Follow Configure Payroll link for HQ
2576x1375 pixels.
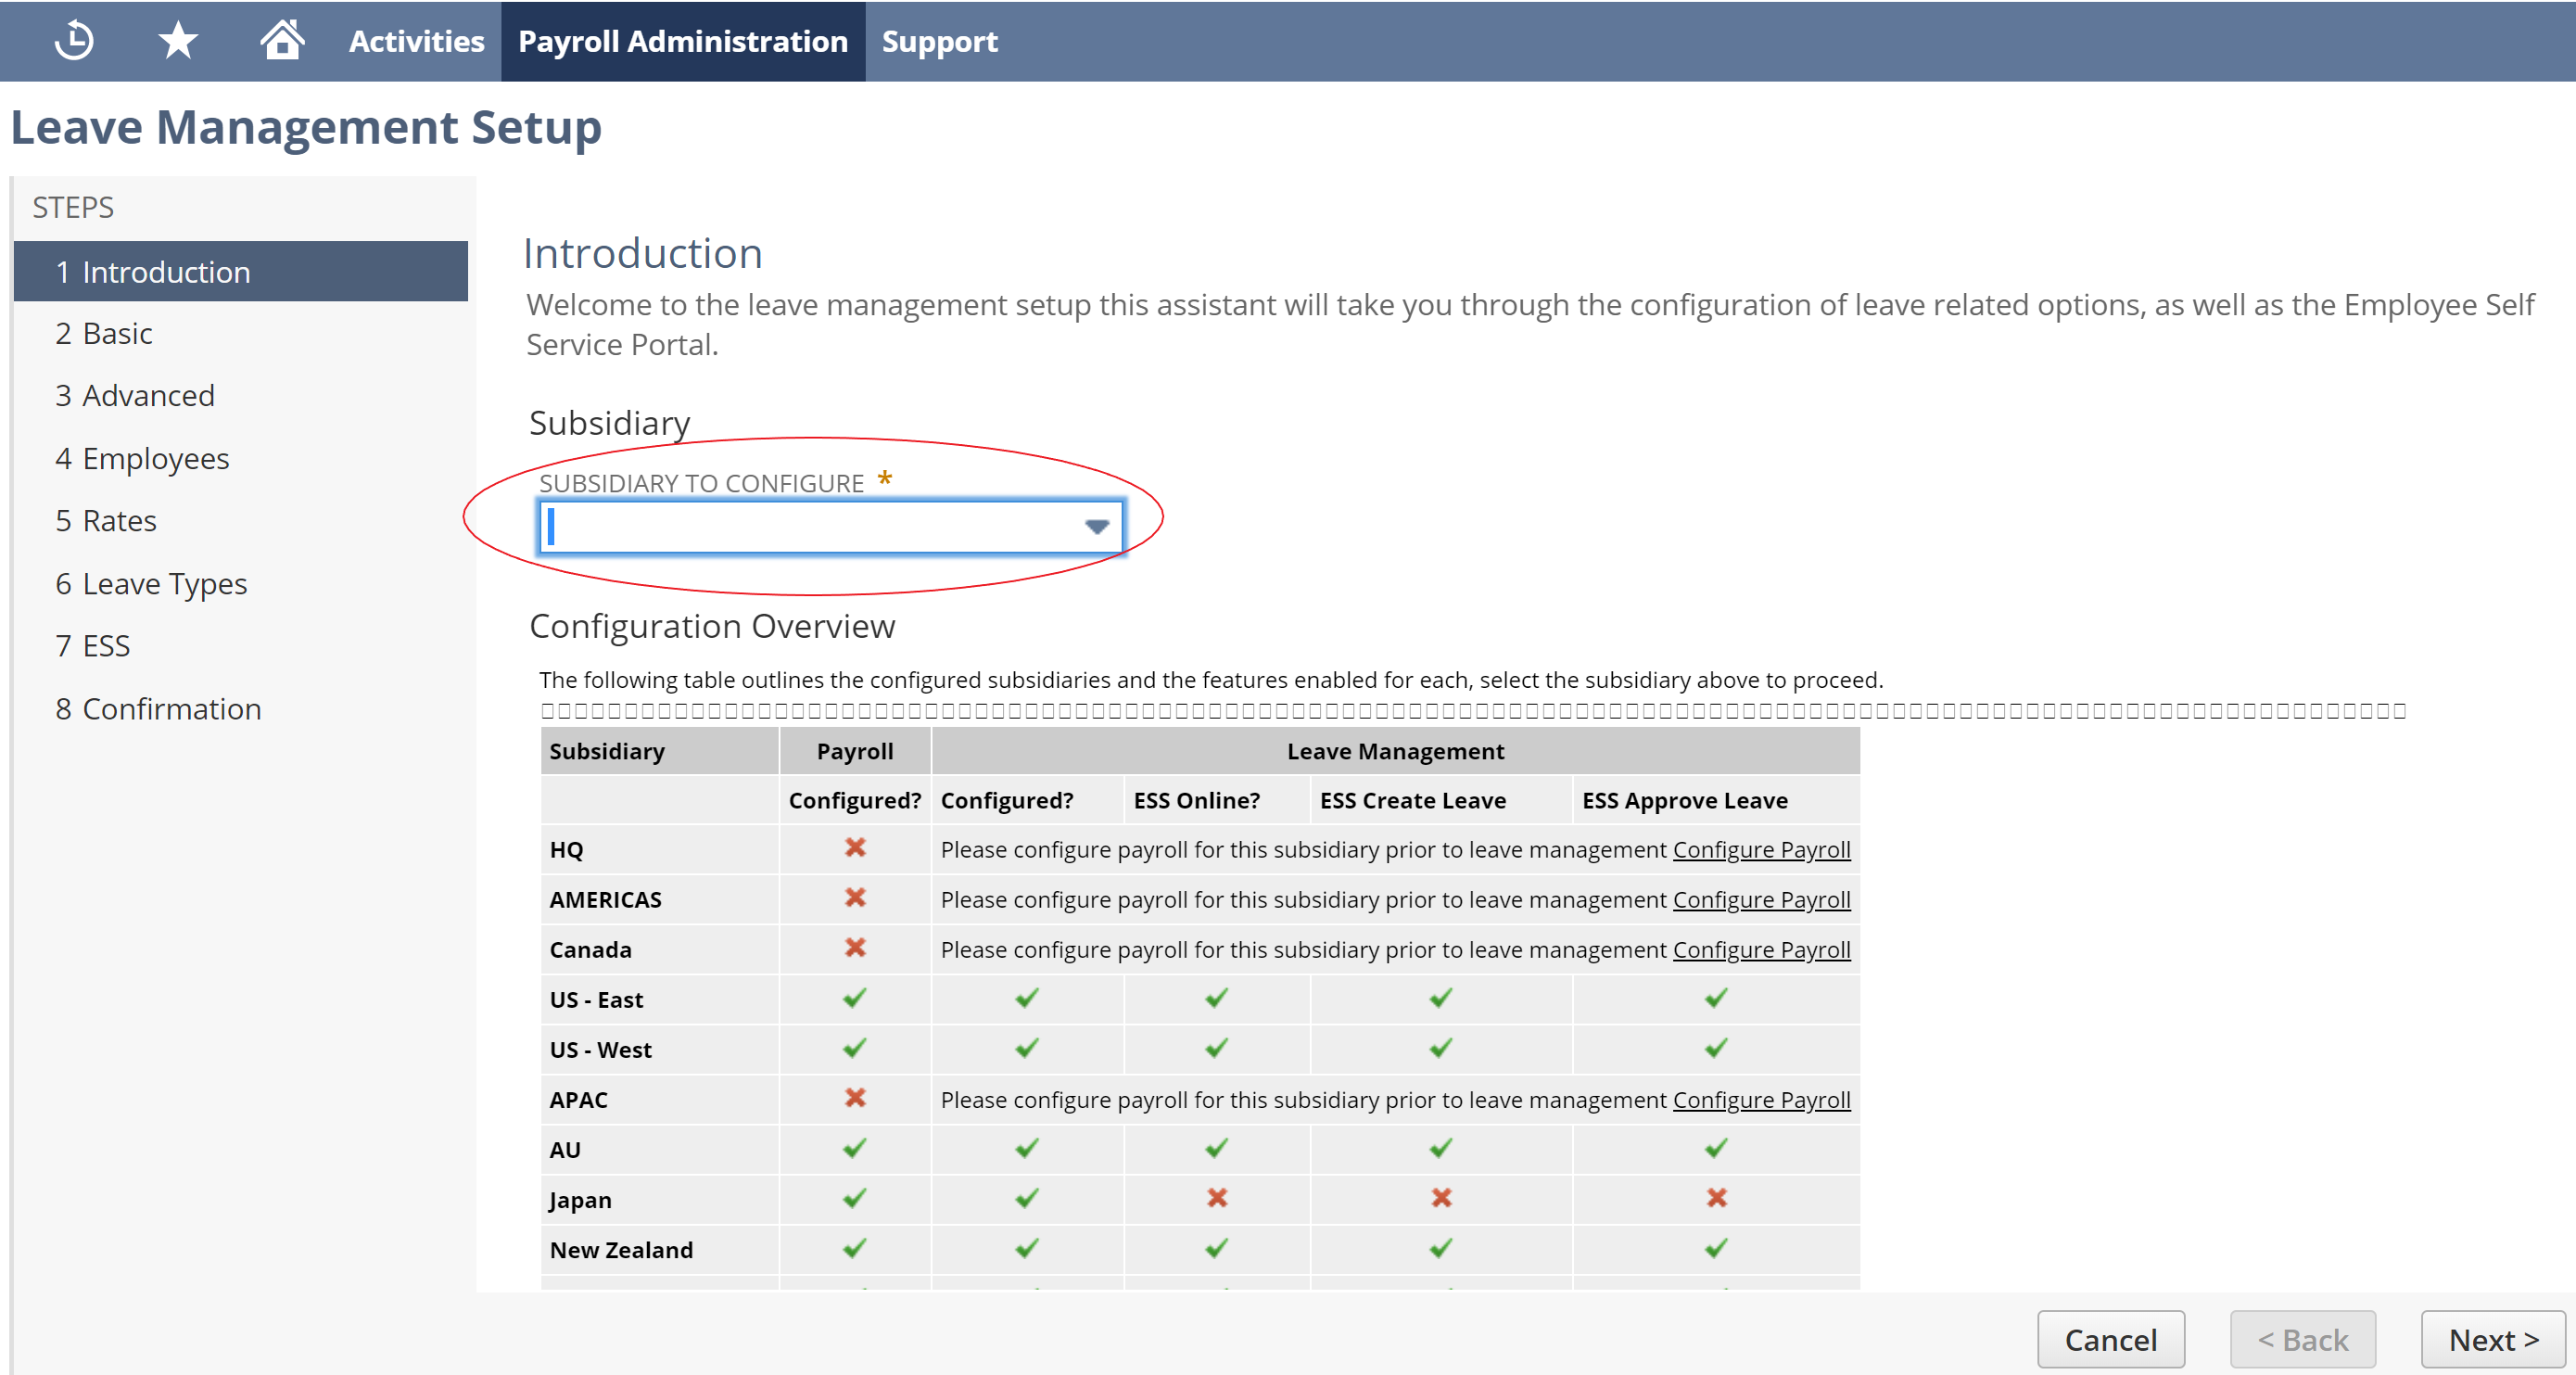(1762, 849)
